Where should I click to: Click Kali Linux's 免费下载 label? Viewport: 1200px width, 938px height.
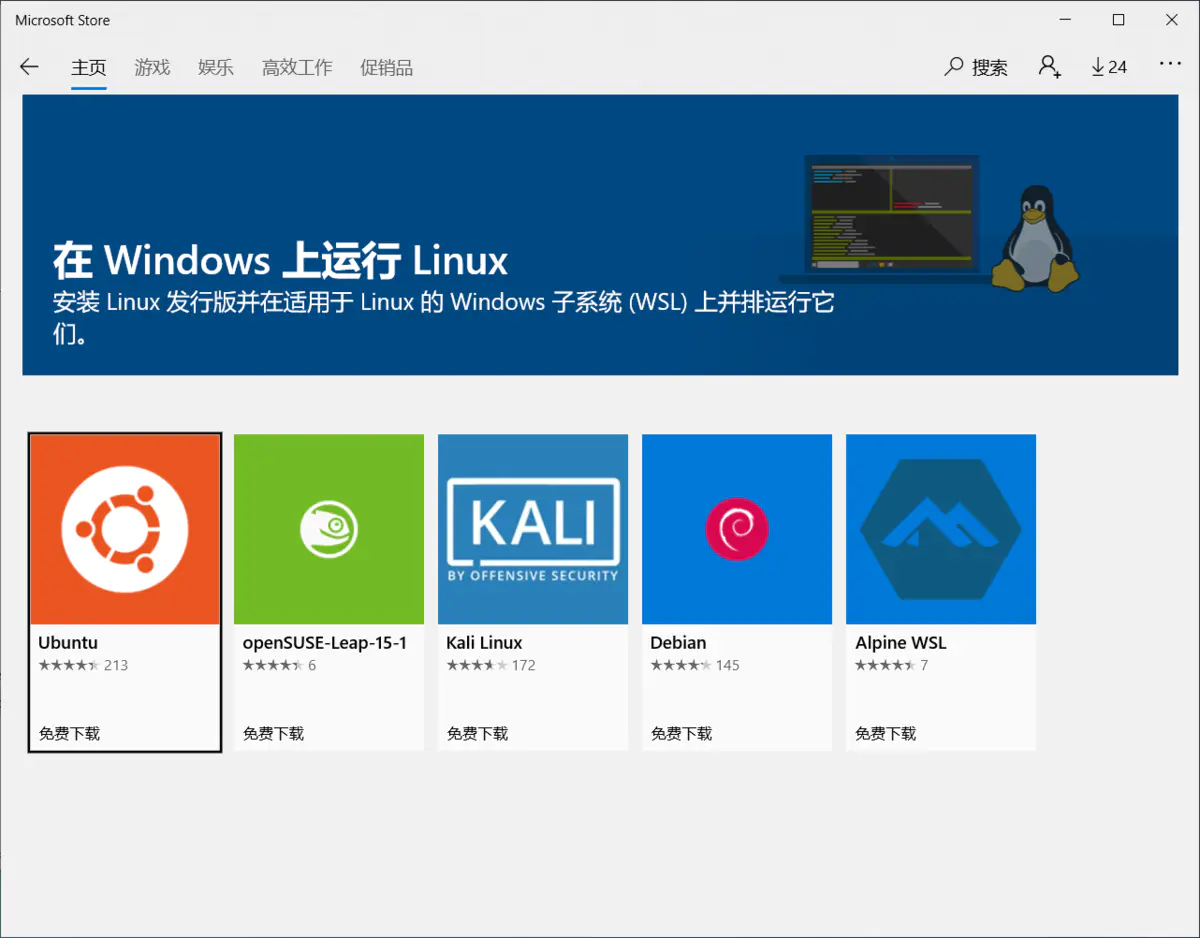click(x=478, y=733)
